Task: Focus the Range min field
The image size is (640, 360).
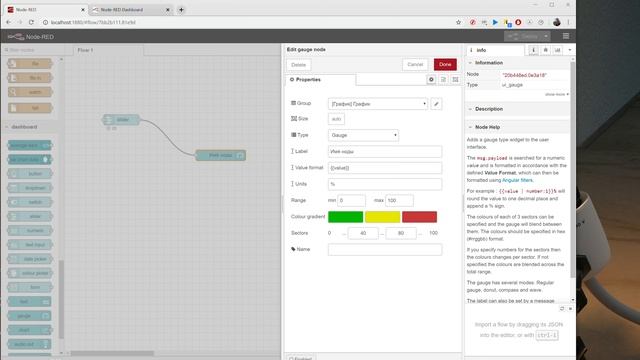Action: tap(351, 200)
